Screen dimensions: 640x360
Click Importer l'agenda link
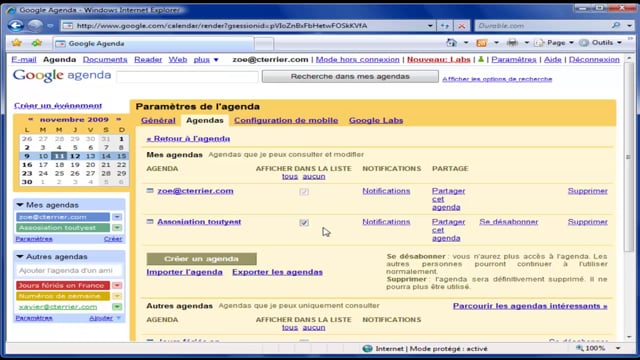184,272
